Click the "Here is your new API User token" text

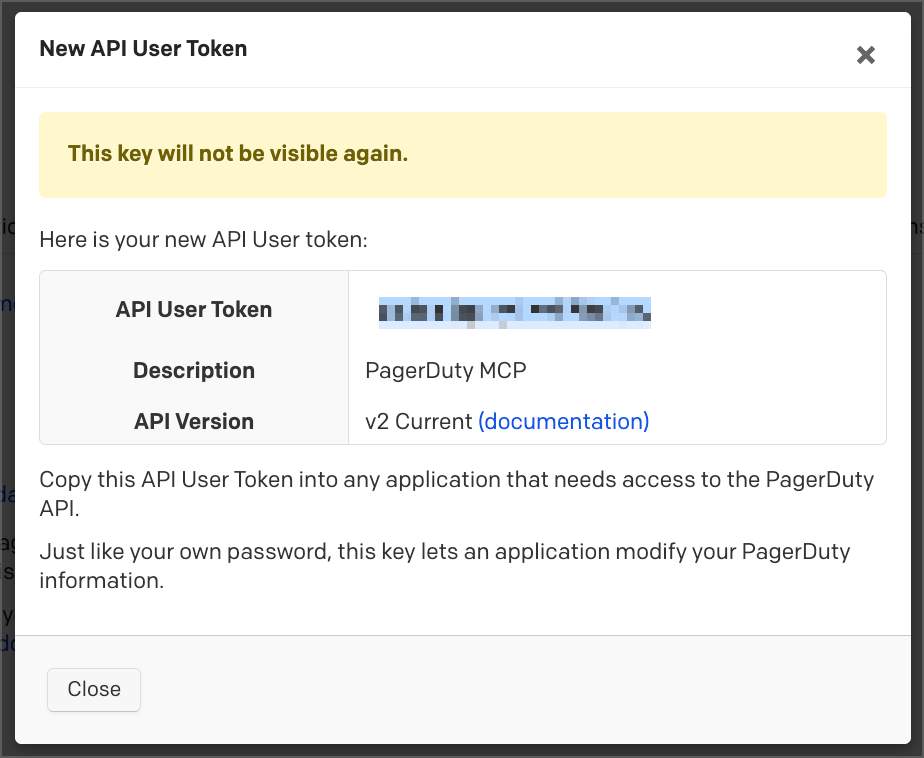203,240
